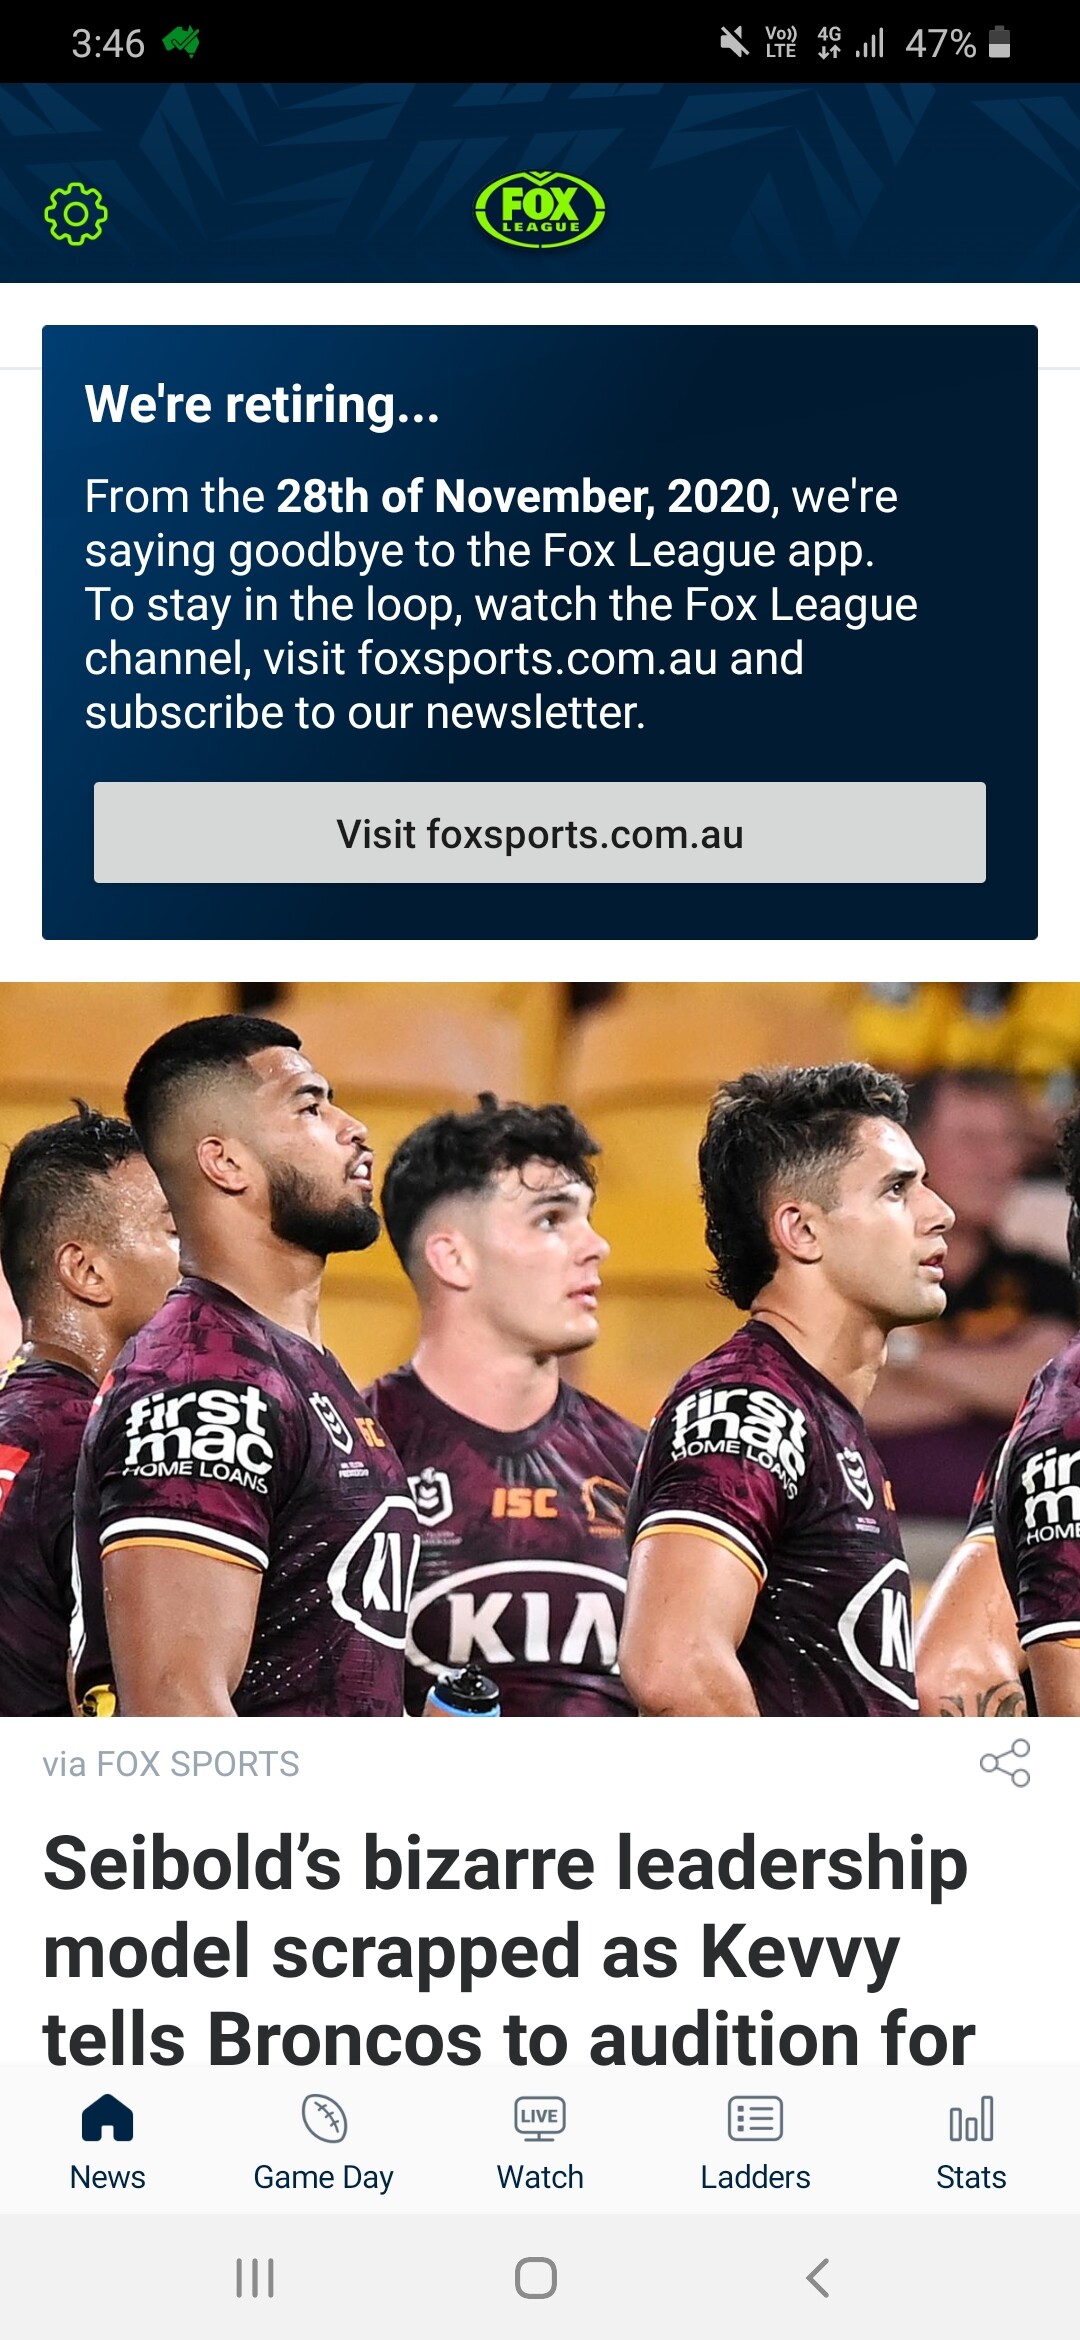Tap the Android home navigation button
This screenshot has width=1080, height=2340.
pos(536,2278)
